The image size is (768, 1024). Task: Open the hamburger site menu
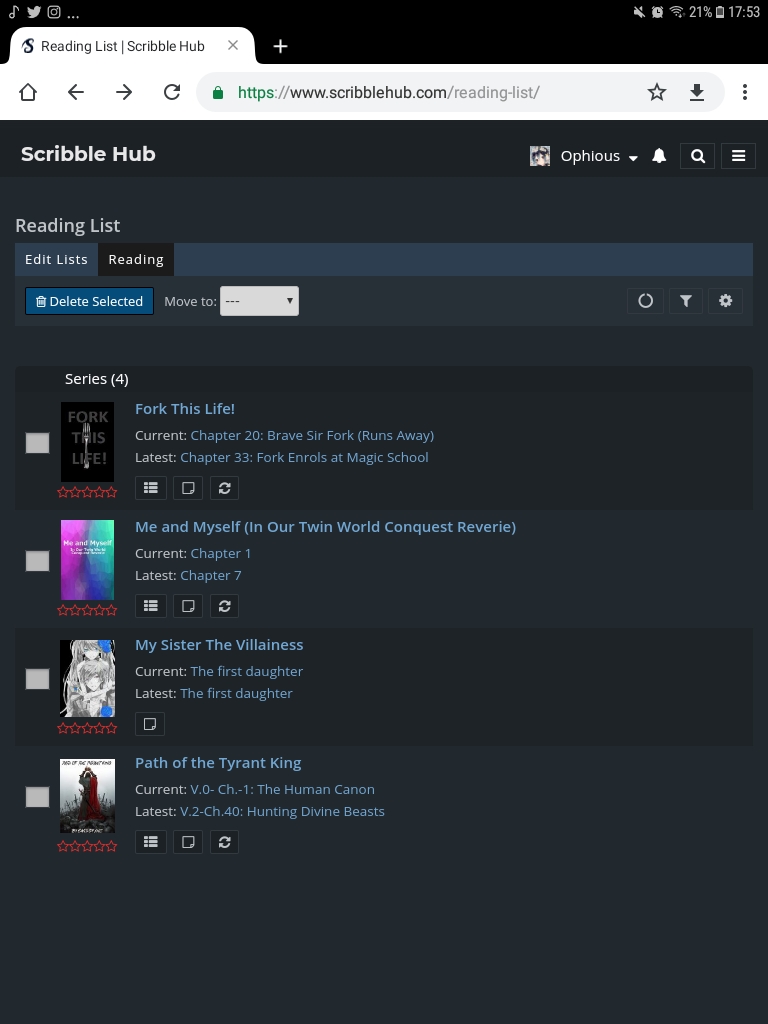pos(739,156)
